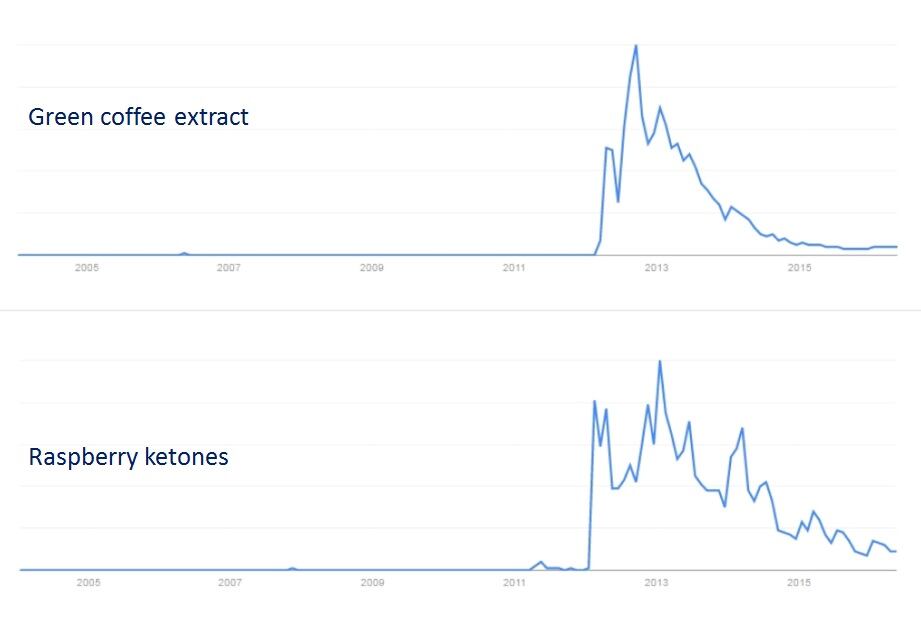Click the small 2011 bump on raspberry ketones line

[541, 562]
